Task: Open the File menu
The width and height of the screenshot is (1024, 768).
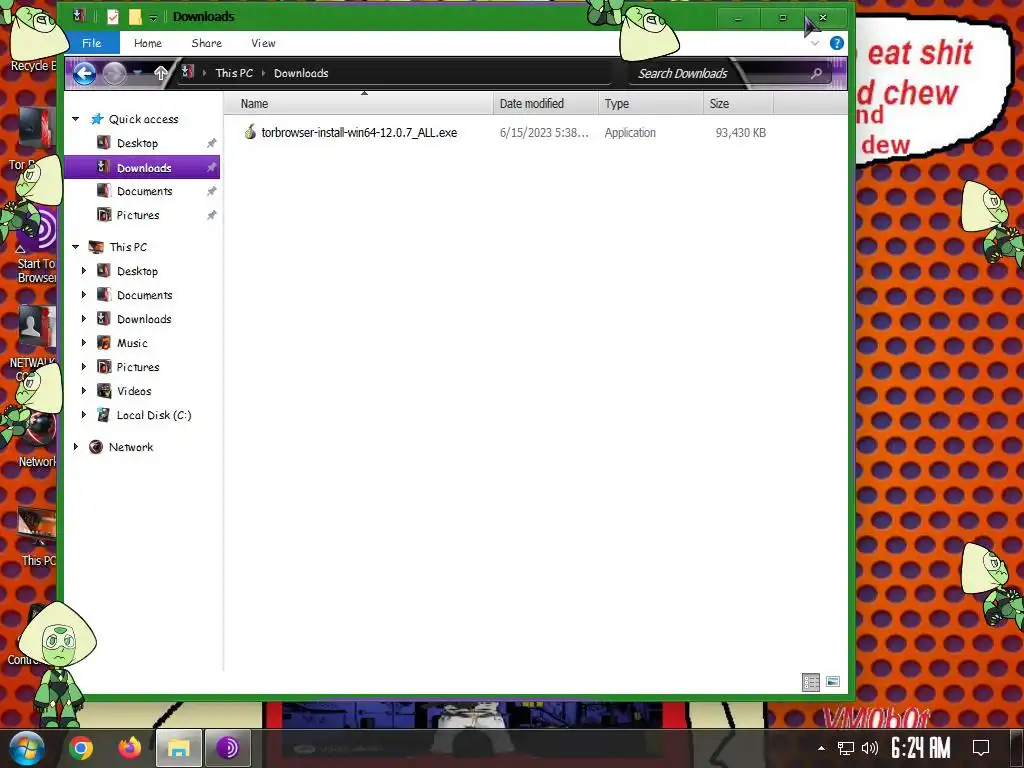Action: 91,43
